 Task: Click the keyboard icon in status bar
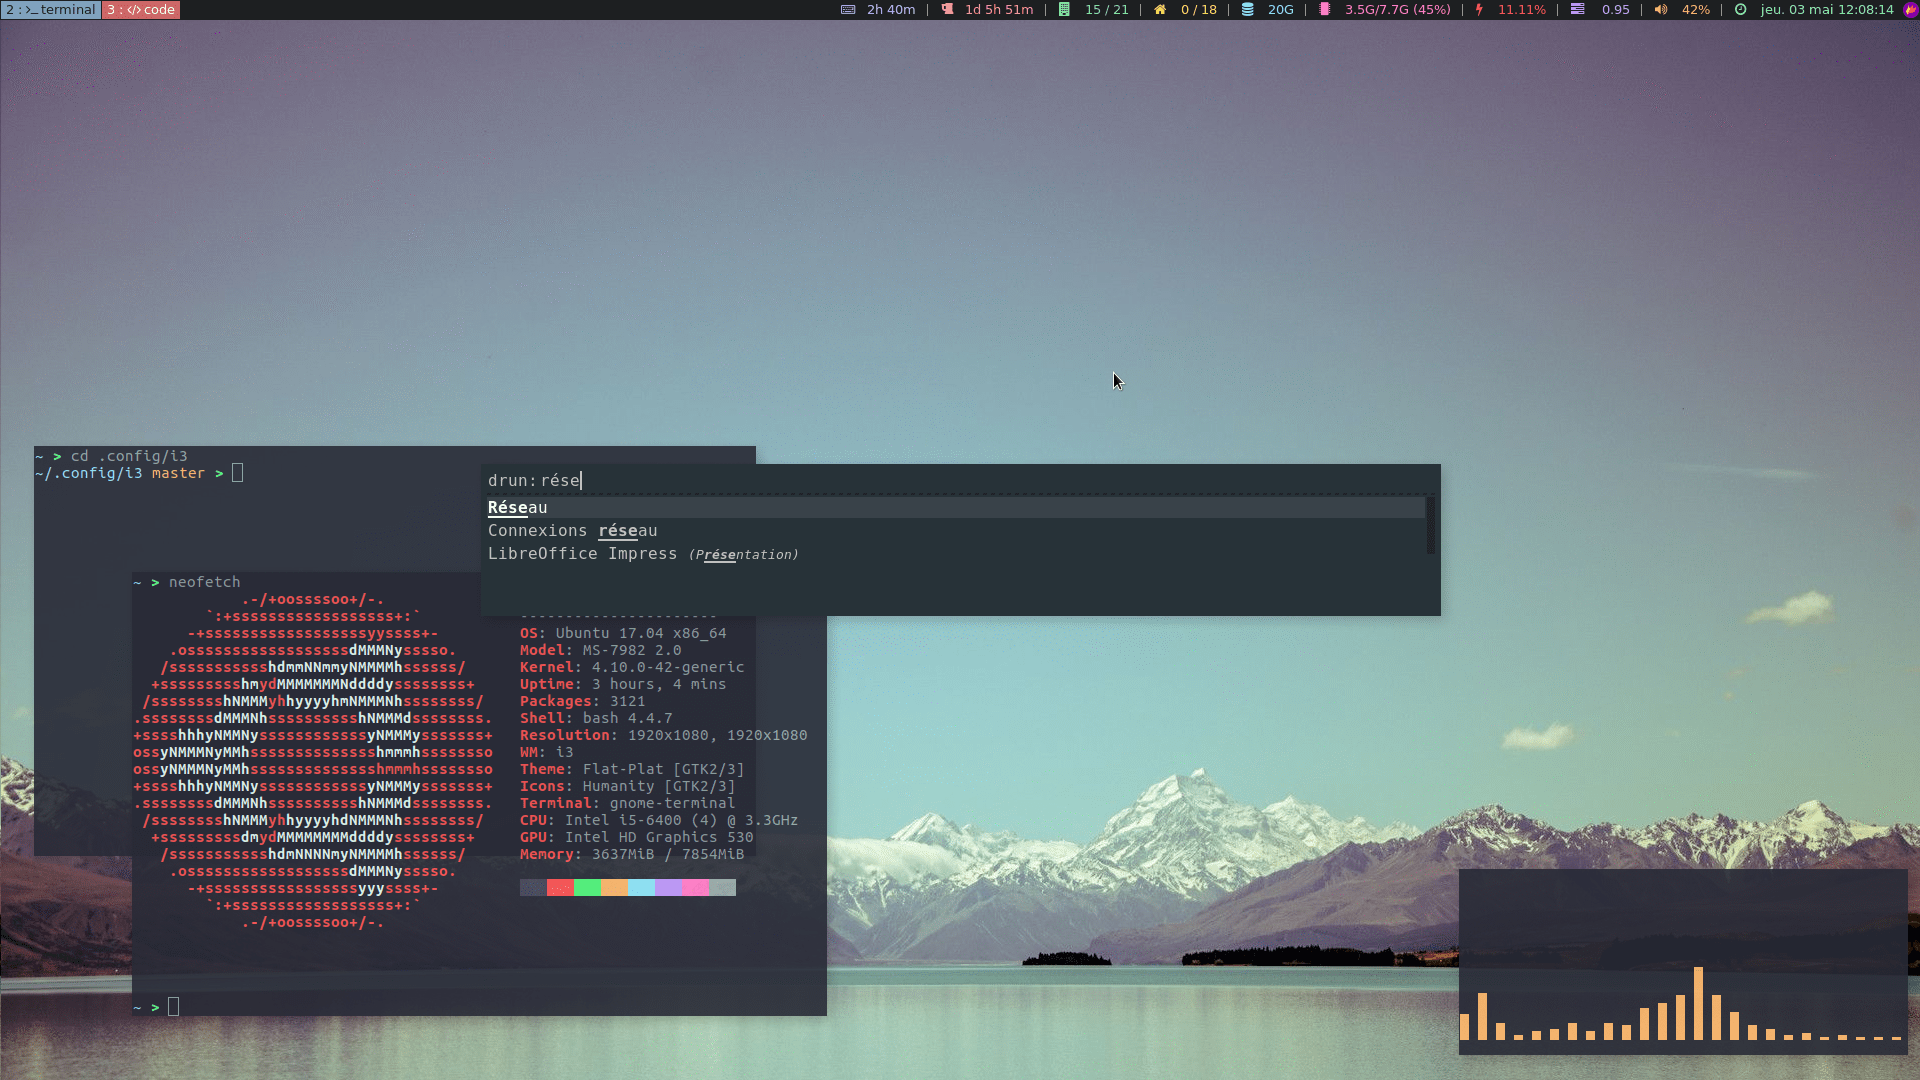click(848, 9)
